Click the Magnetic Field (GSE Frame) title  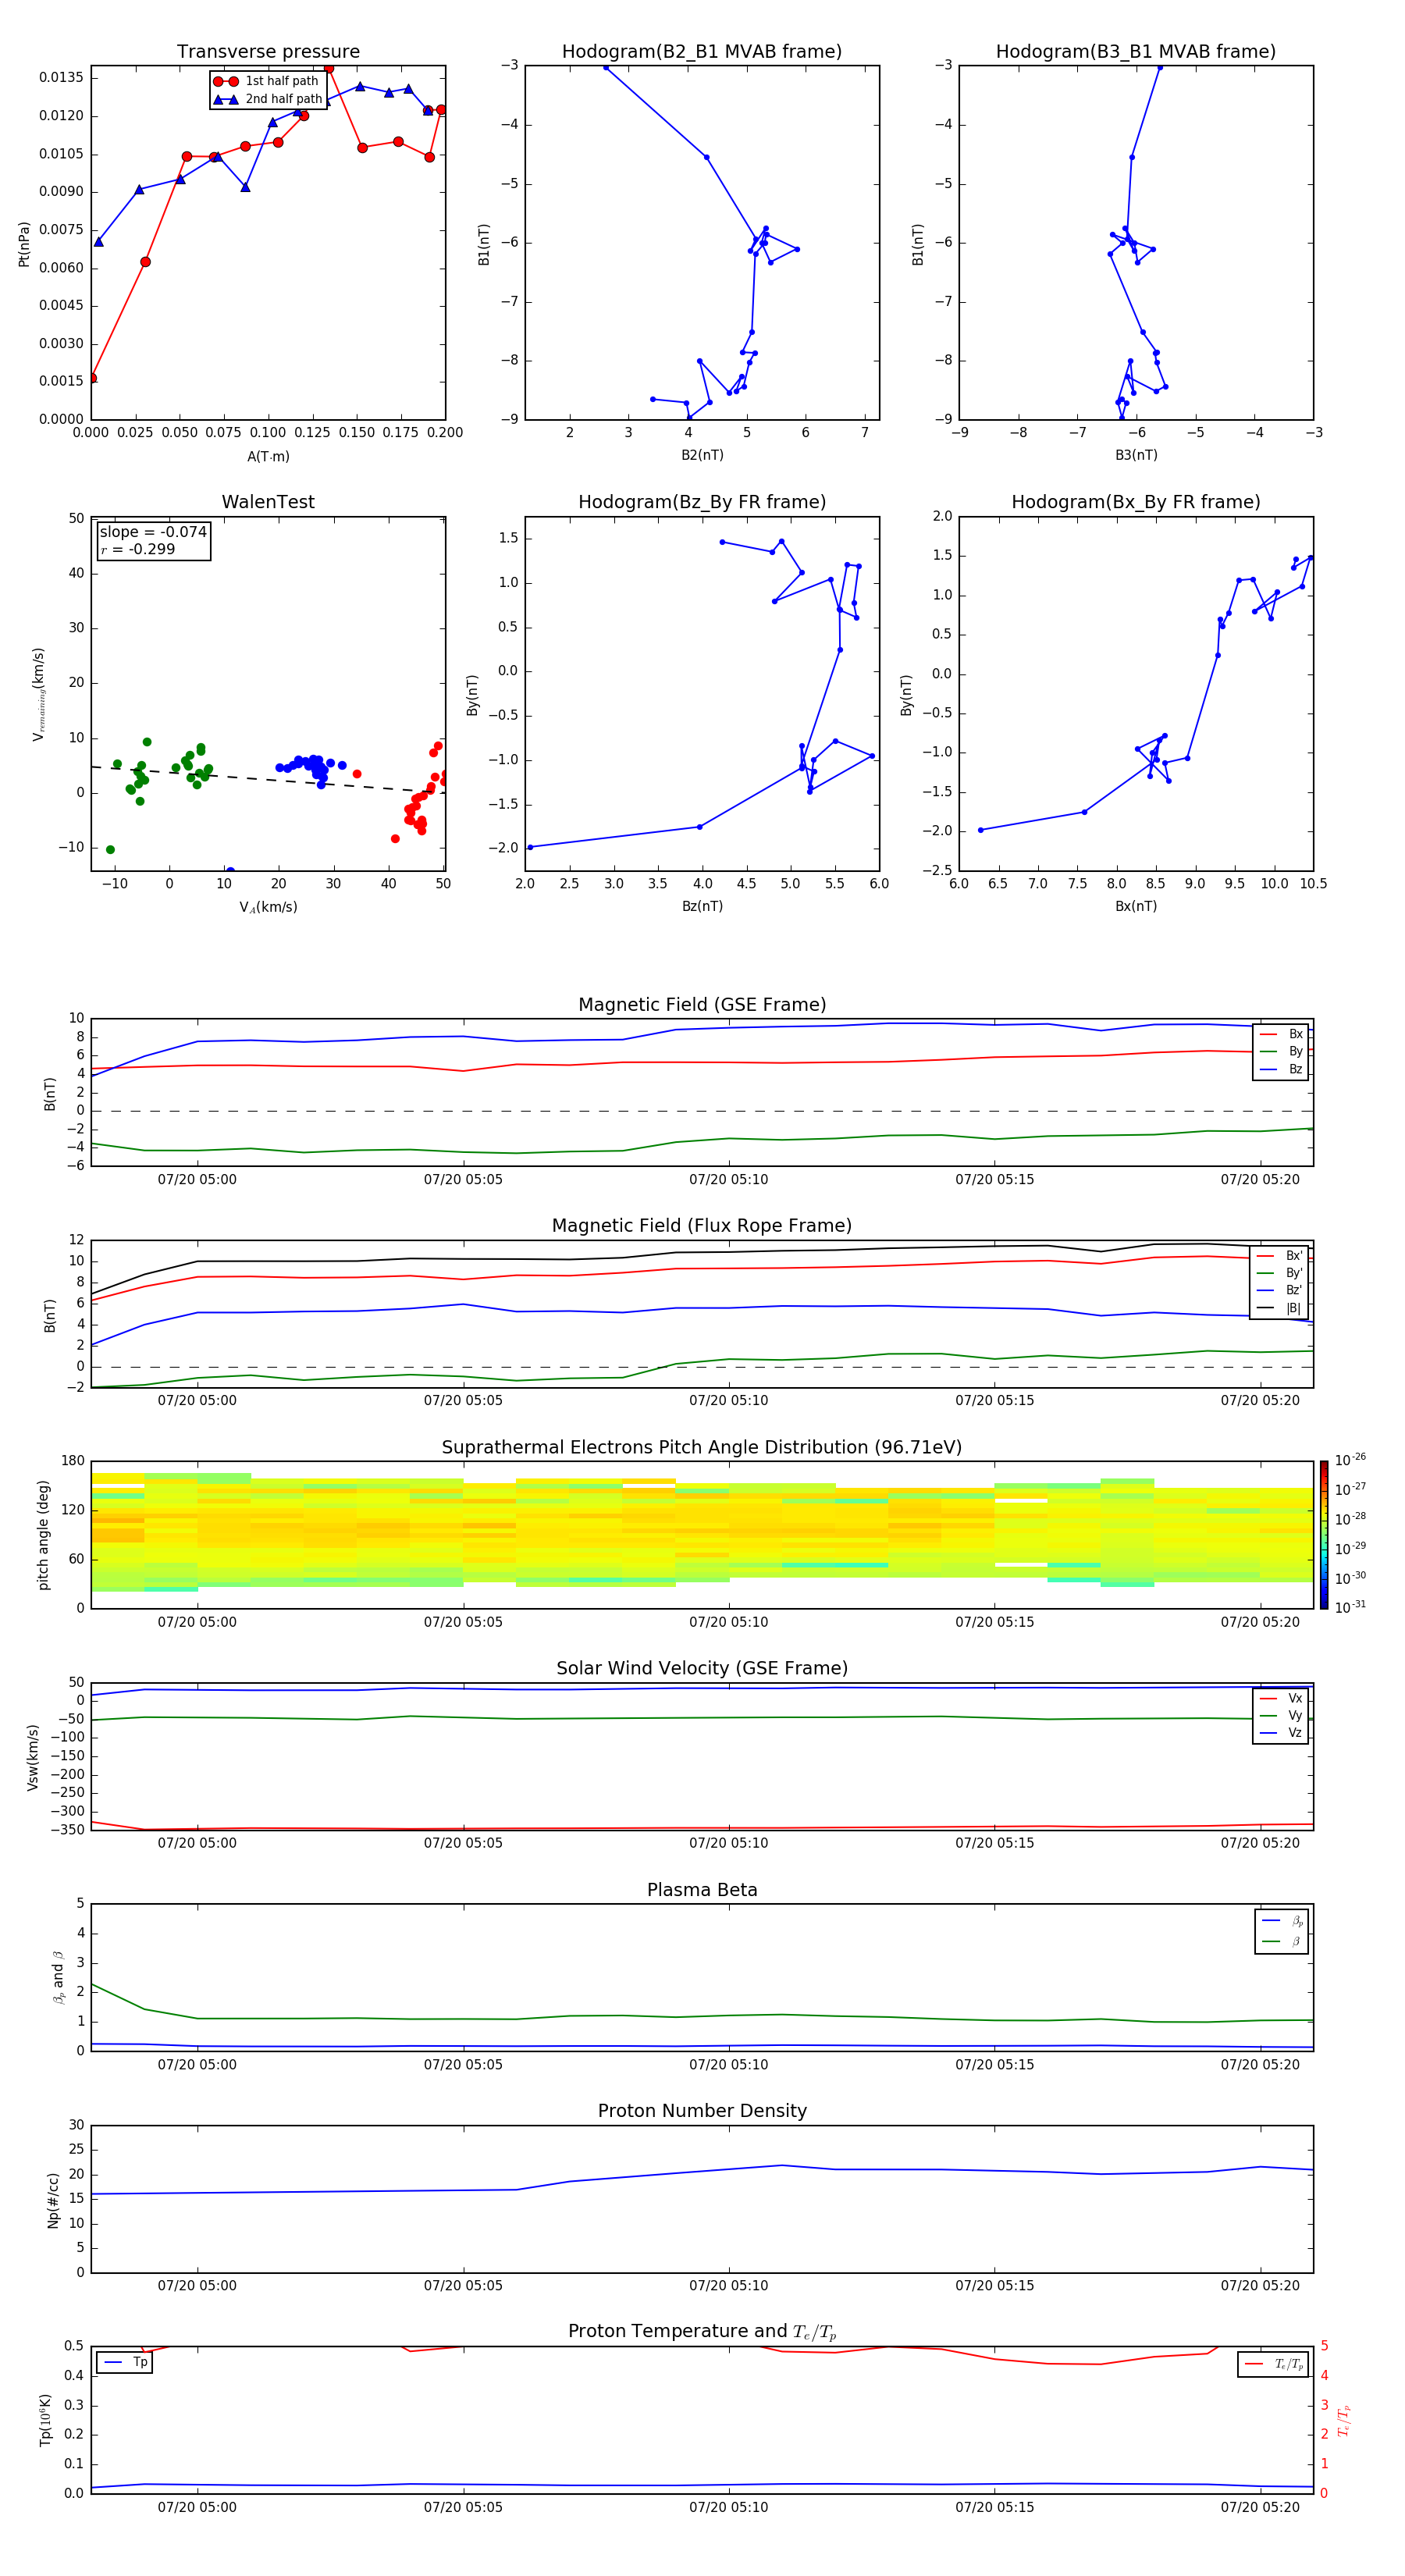[x=702, y=1005]
